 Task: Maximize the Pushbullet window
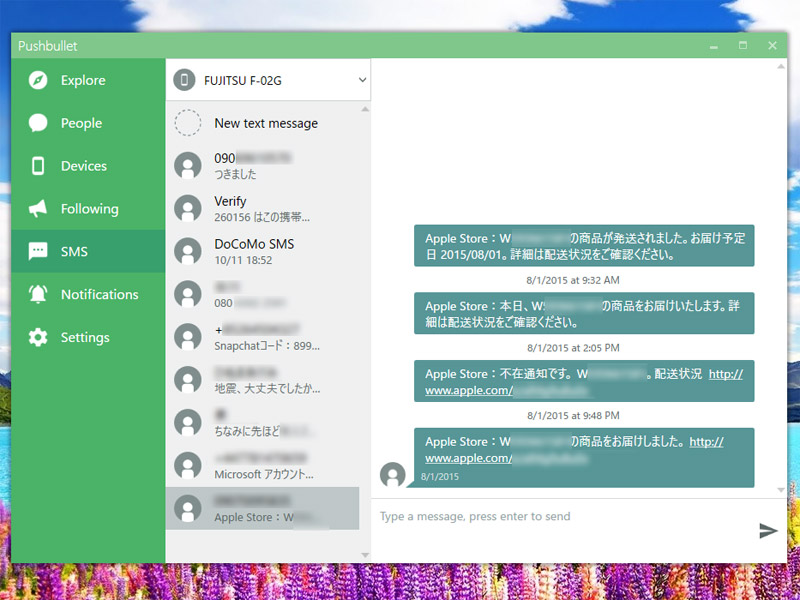click(743, 45)
